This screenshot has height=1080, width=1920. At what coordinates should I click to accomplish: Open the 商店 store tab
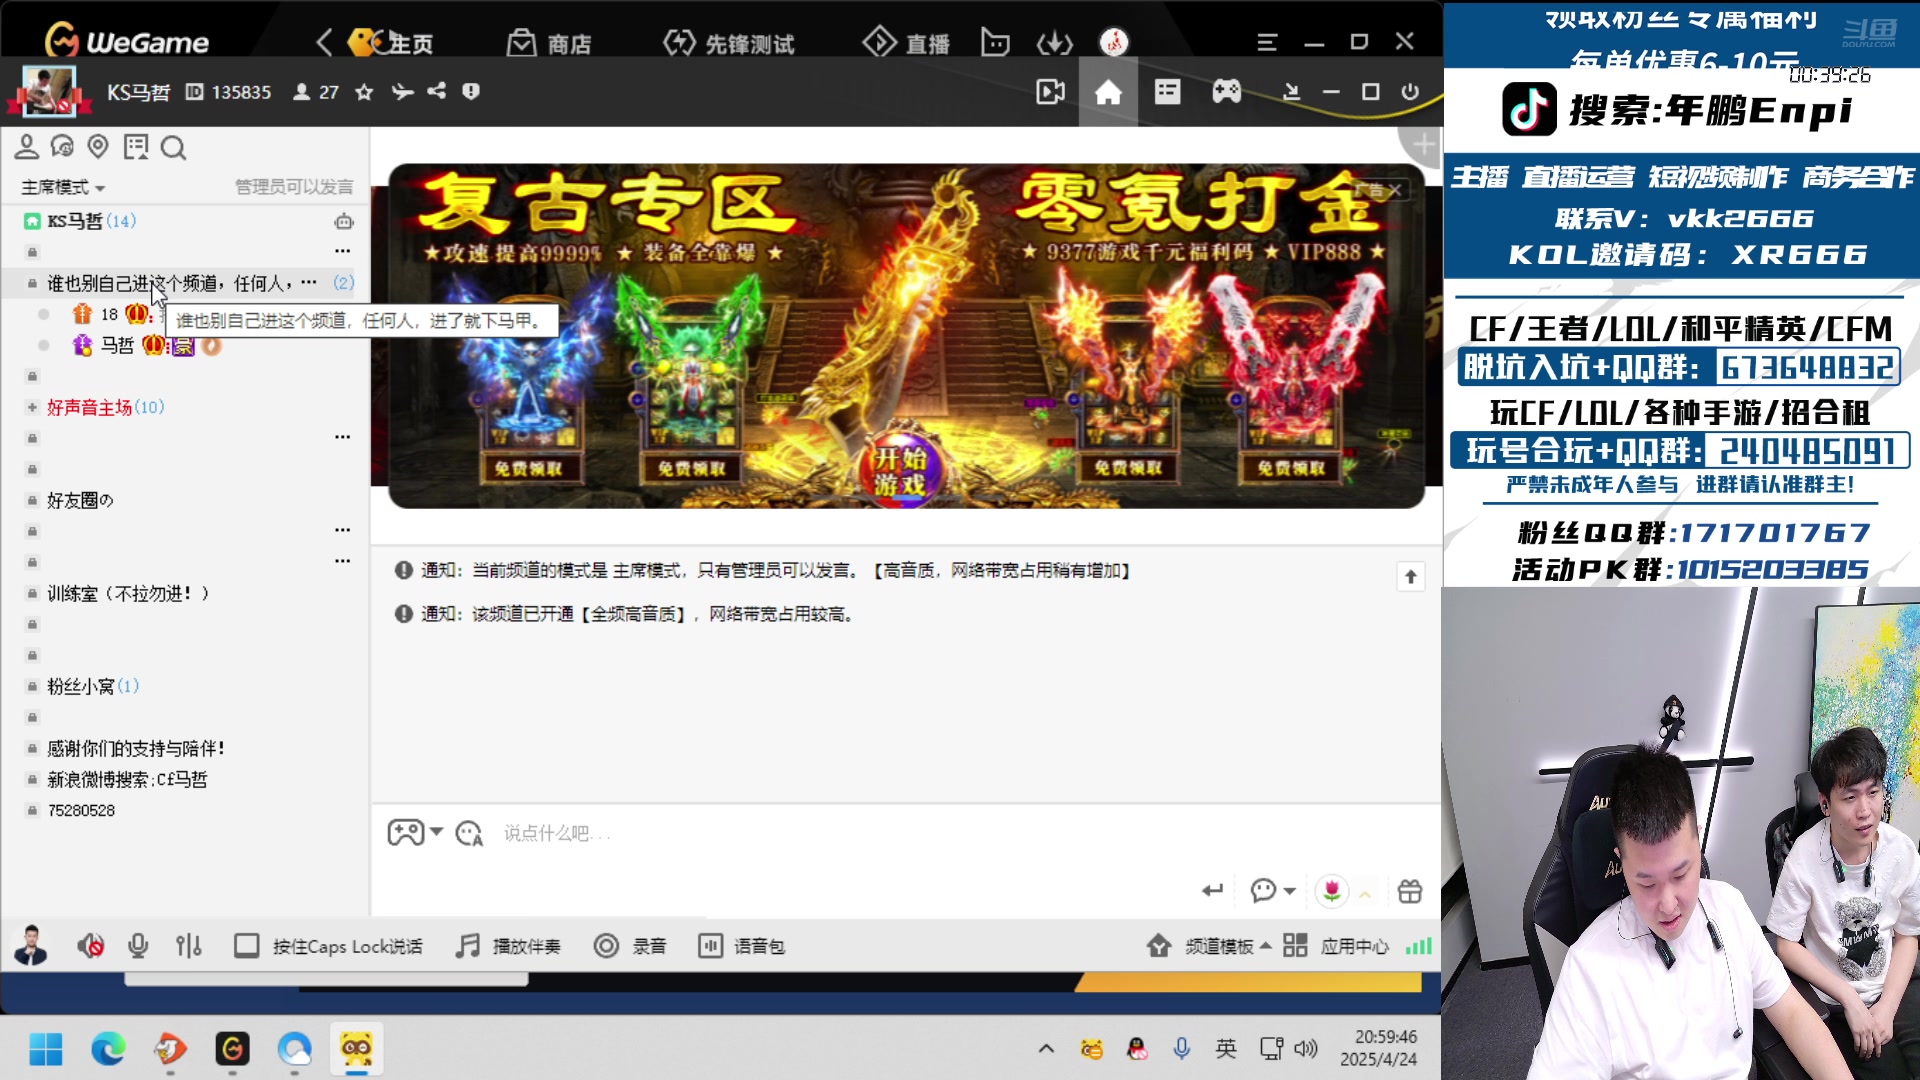click(549, 43)
